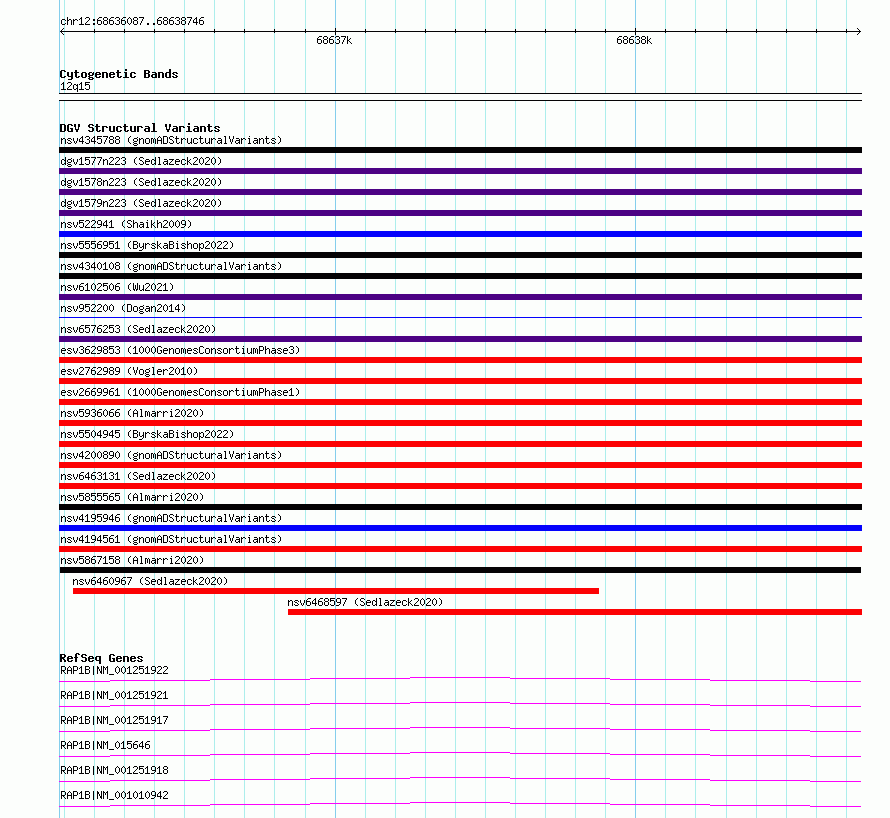Click nsv4340108 (gnomADStructuralVariants) label
The width and height of the screenshot is (890, 818).
171,266
